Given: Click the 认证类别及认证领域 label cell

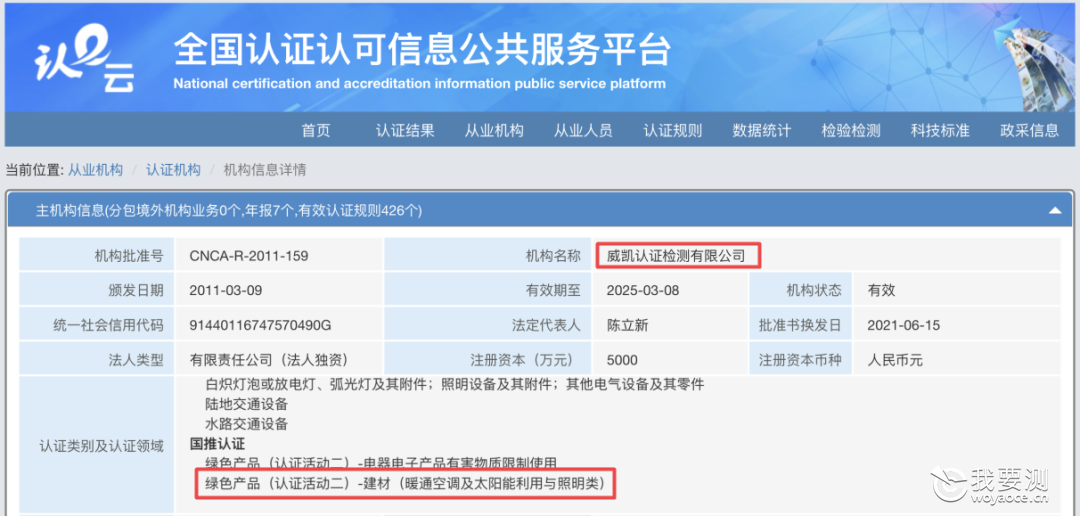Looking at the screenshot, I should click(97, 446).
